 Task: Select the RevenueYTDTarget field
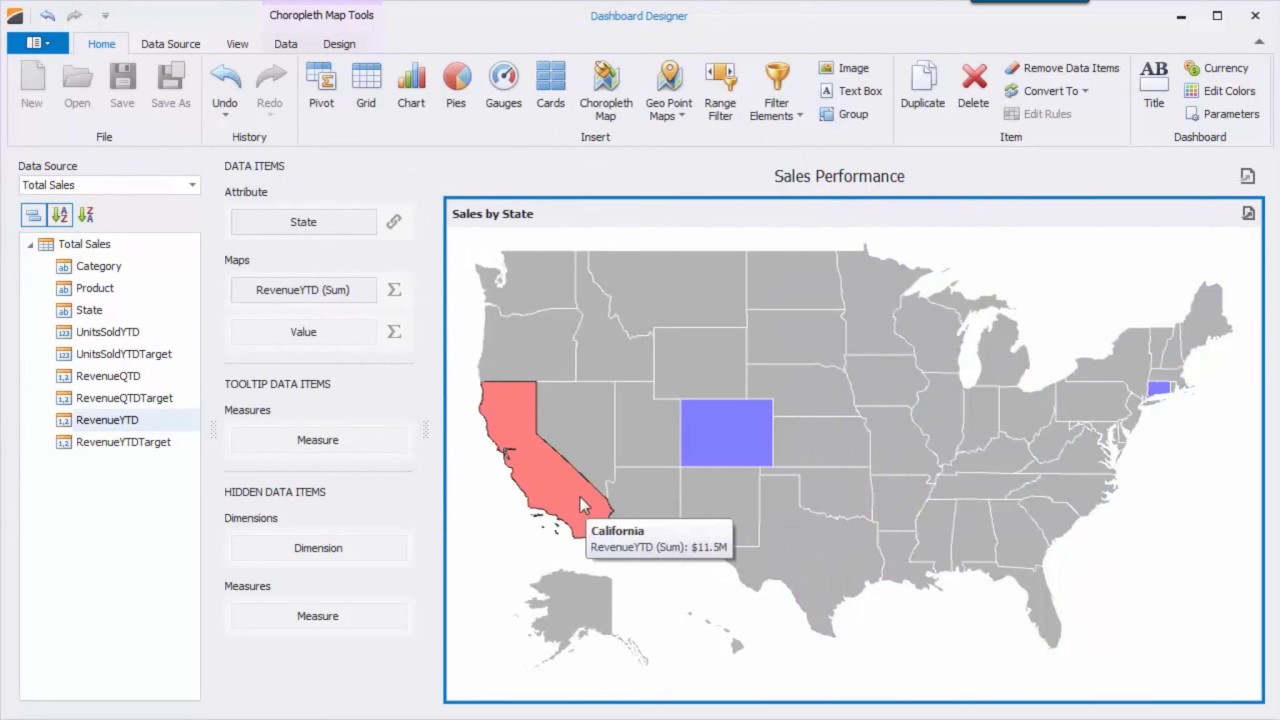123,442
